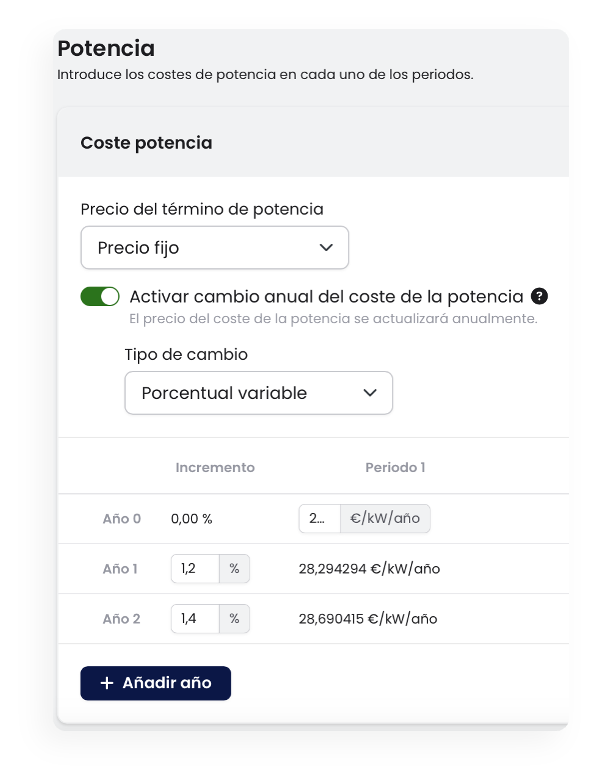The width and height of the screenshot is (598, 784).
Task: Edit the Año 1 increment field
Action: [195, 568]
